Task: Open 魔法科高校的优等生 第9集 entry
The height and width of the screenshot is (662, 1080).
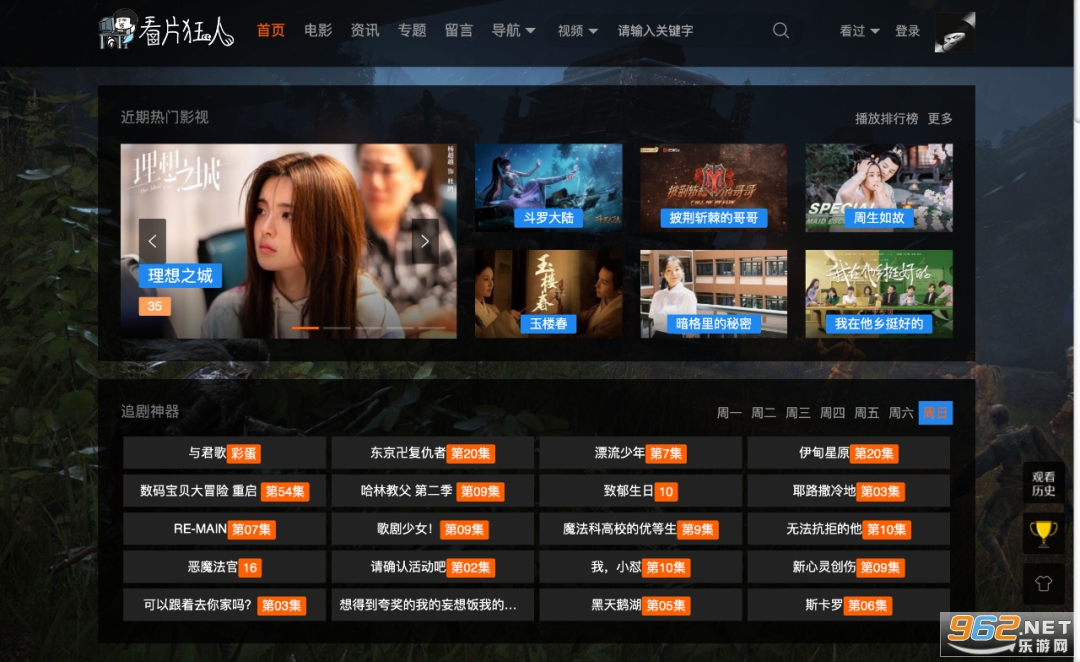Action: pyautogui.click(x=641, y=529)
